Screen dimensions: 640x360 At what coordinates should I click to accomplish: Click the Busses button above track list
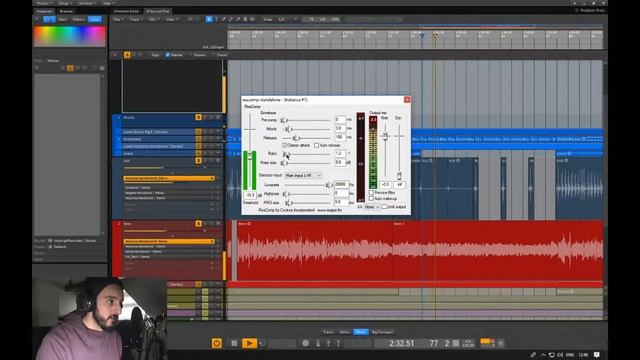(x=200, y=55)
